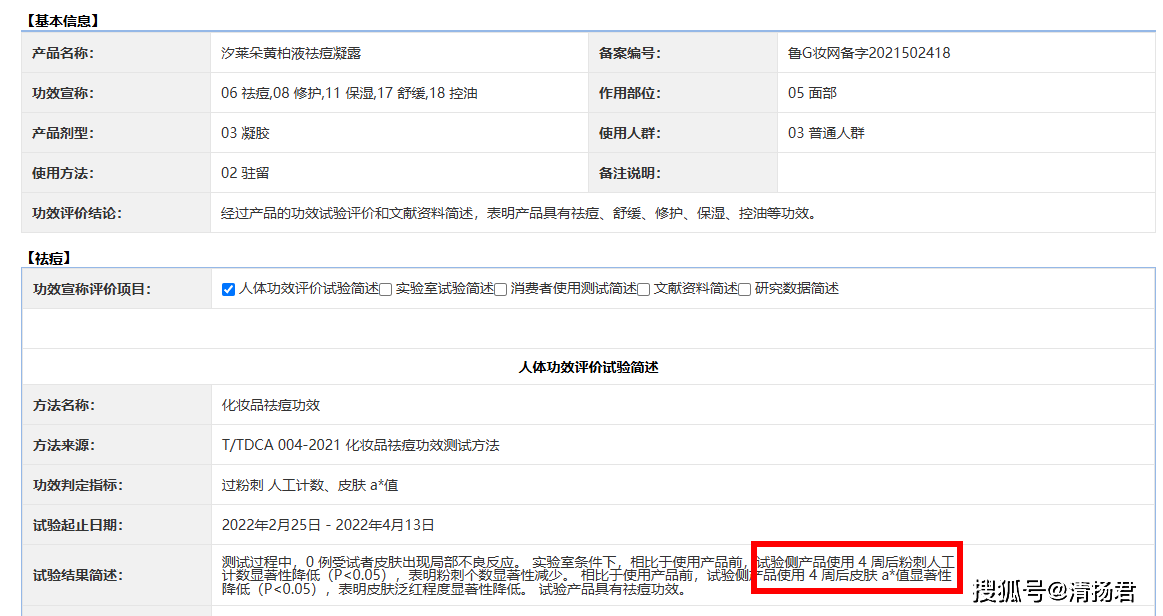Screen dimensions: 1163x616
Task: Click the method source T/TDCA 004-2021 text
Action: click(360, 445)
